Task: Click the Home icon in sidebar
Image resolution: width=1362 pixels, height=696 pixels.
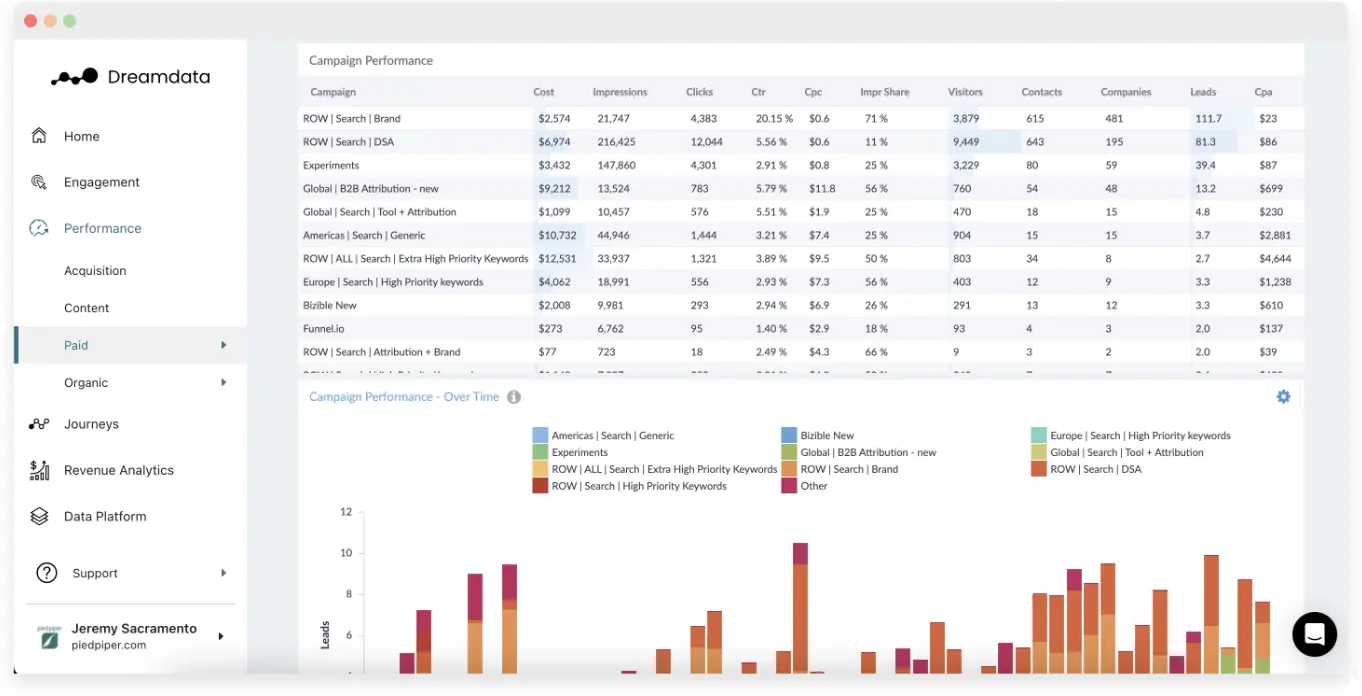Action: click(39, 136)
